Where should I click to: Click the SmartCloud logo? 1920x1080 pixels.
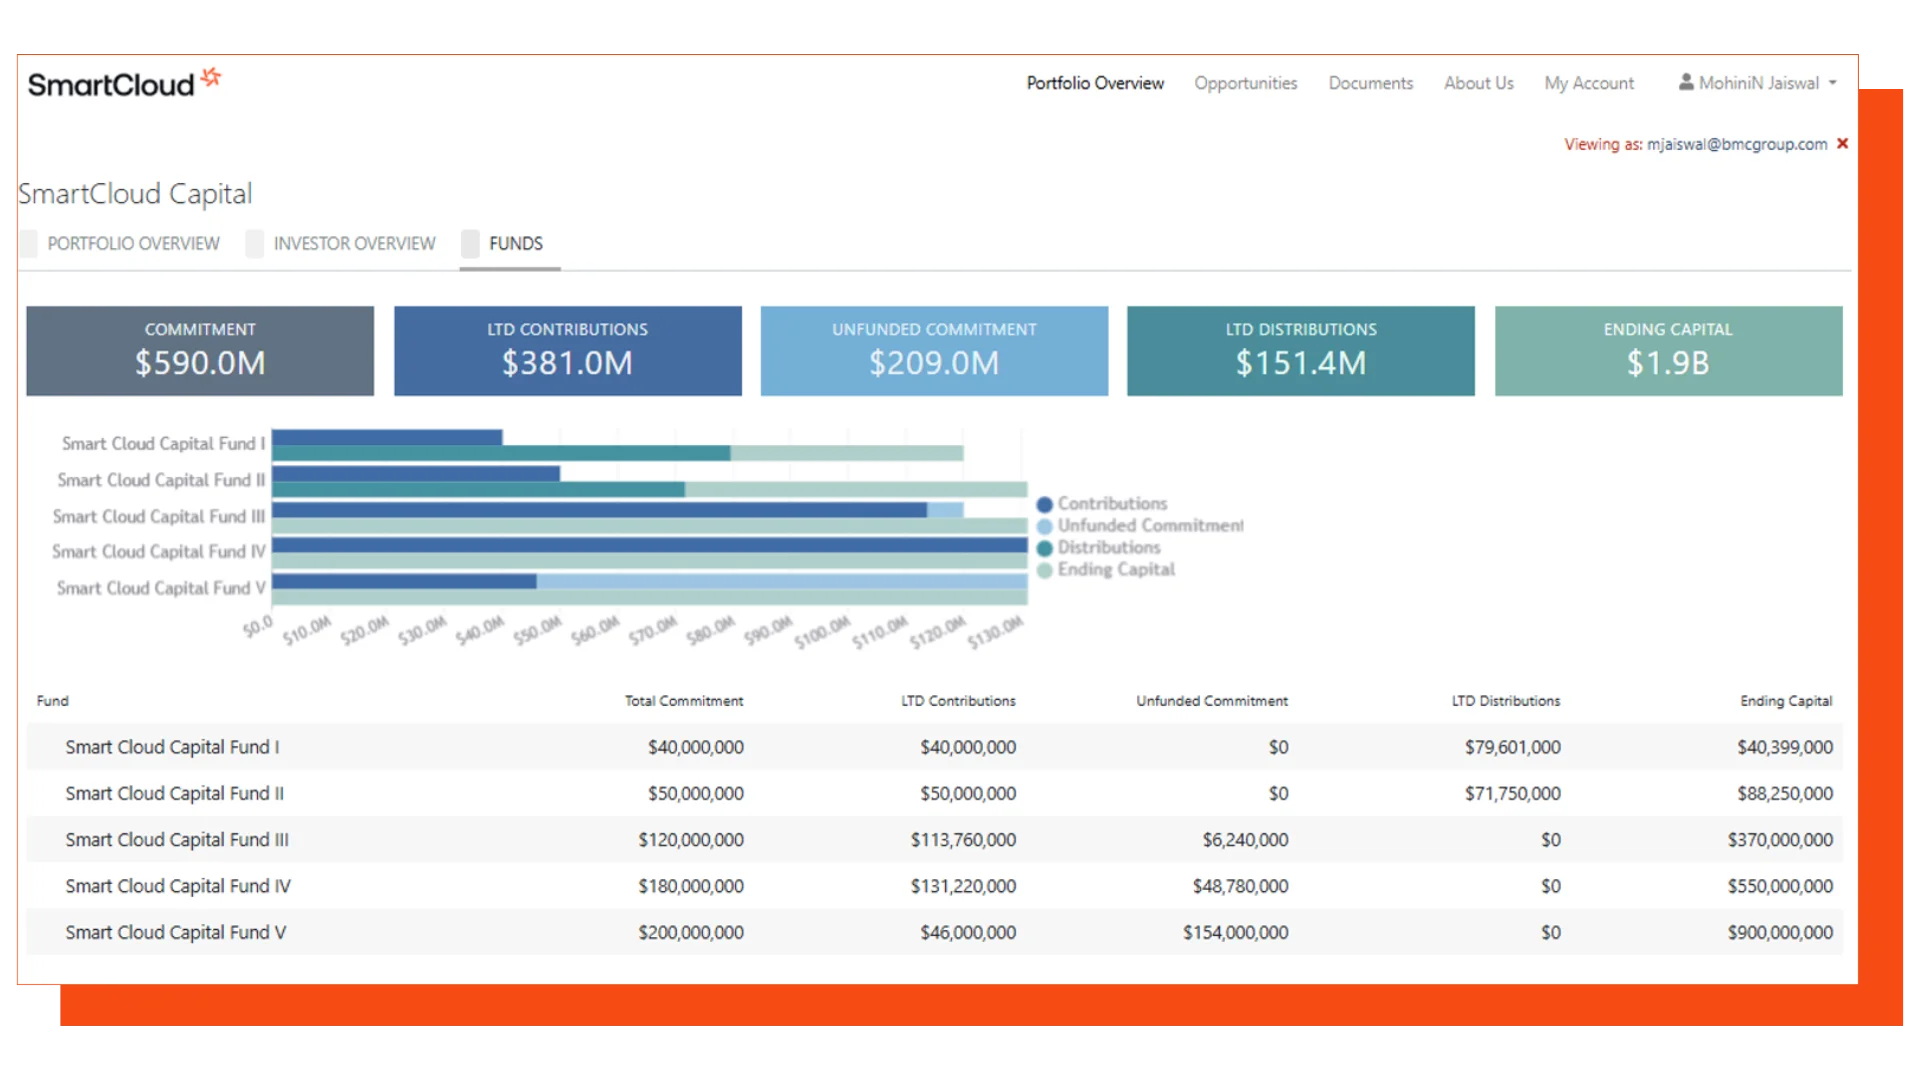pos(123,83)
